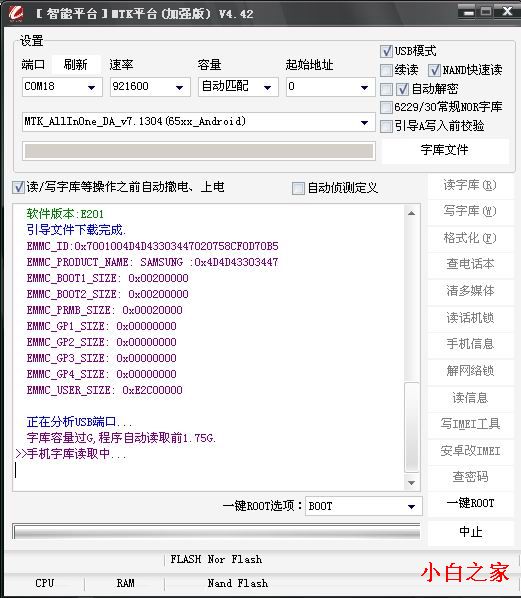Click the bottom progress bar

click(x=216, y=532)
